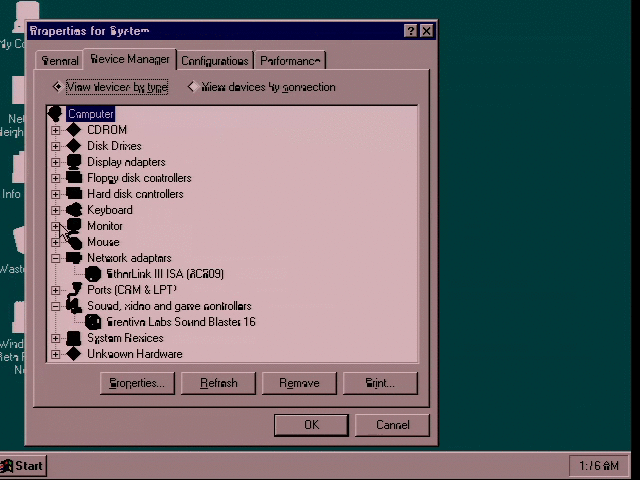Select the Monitor label text
This screenshot has height=480, width=640.
point(105,226)
